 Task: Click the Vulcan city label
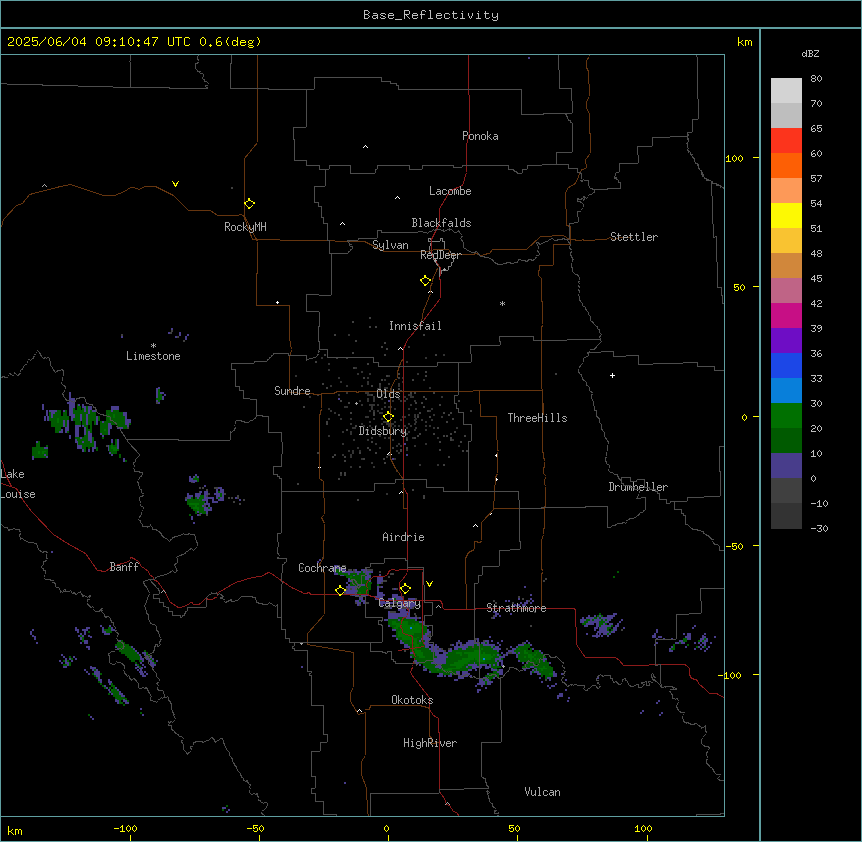click(x=542, y=792)
